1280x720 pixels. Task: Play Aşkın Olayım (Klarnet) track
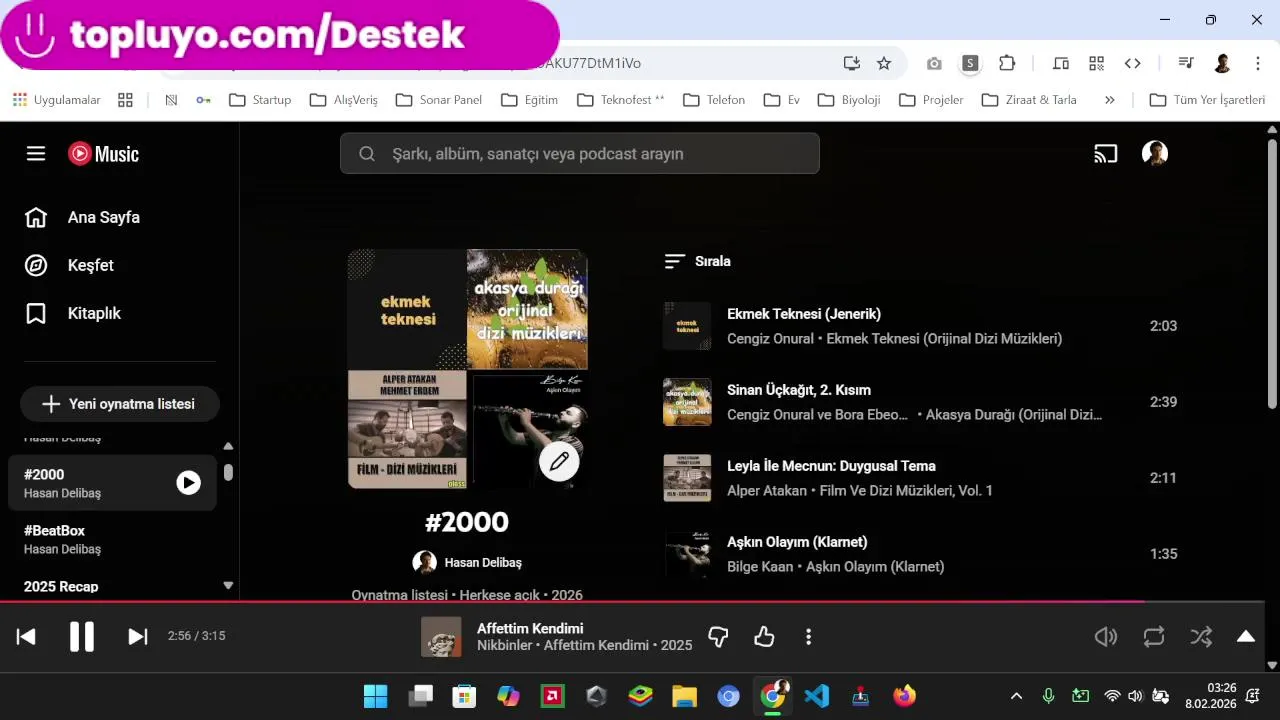[x=797, y=542]
